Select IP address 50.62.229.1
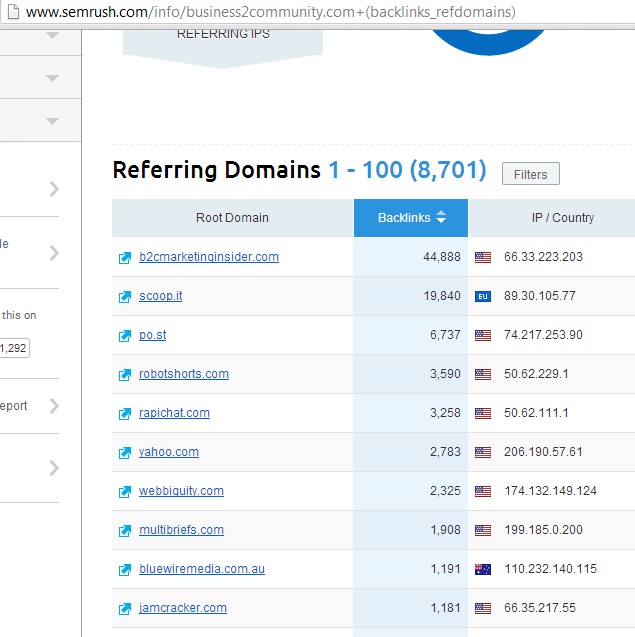Image resolution: width=635 pixels, height=637 pixels. (x=536, y=374)
